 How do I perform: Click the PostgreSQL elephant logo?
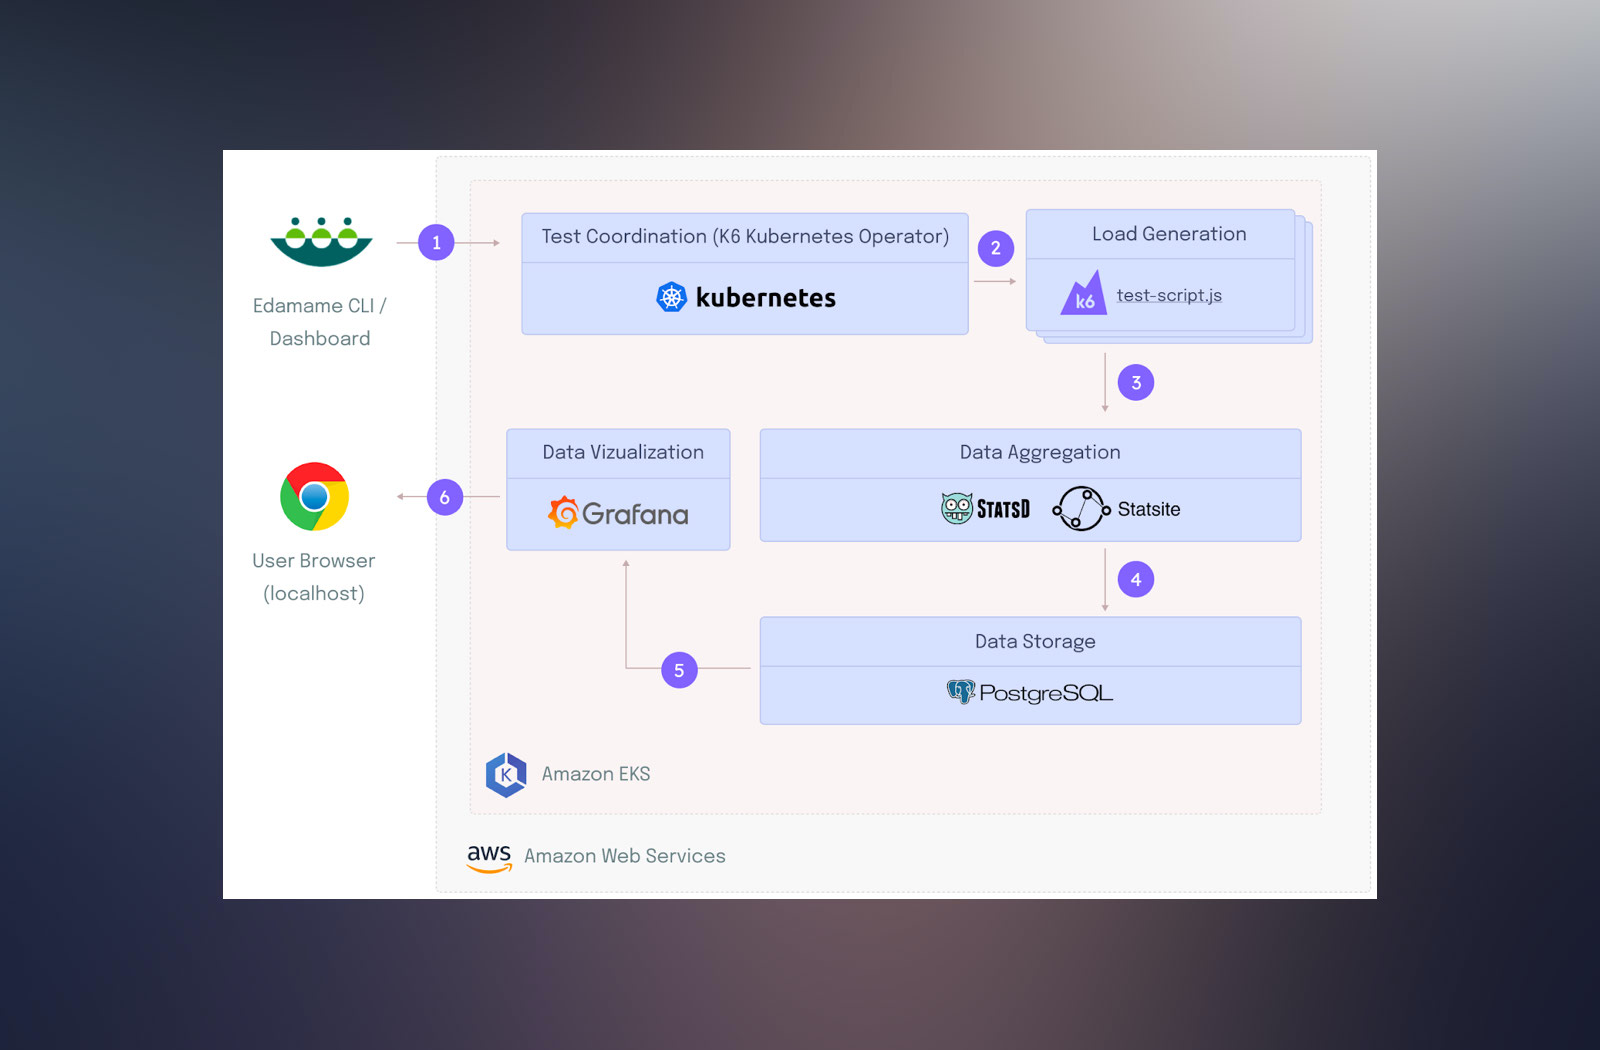coord(960,692)
